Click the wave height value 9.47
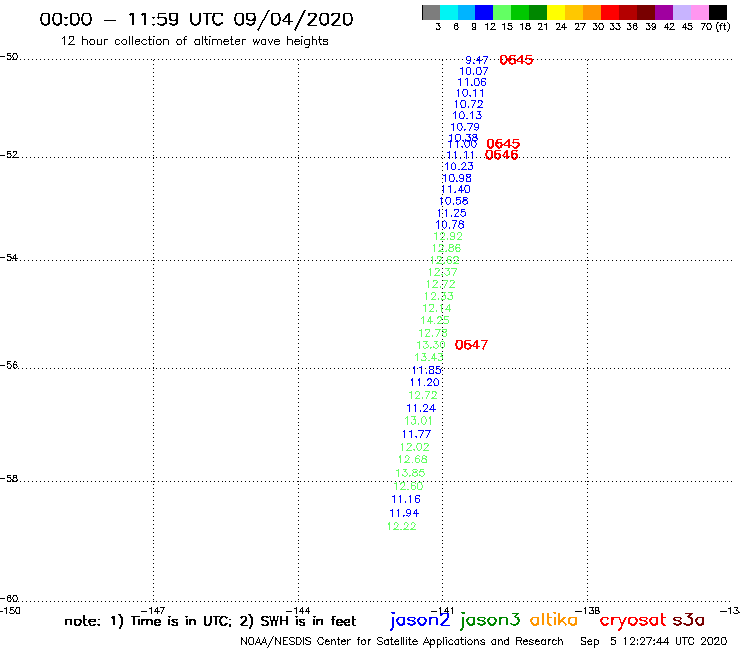740x650 pixels. [477, 60]
